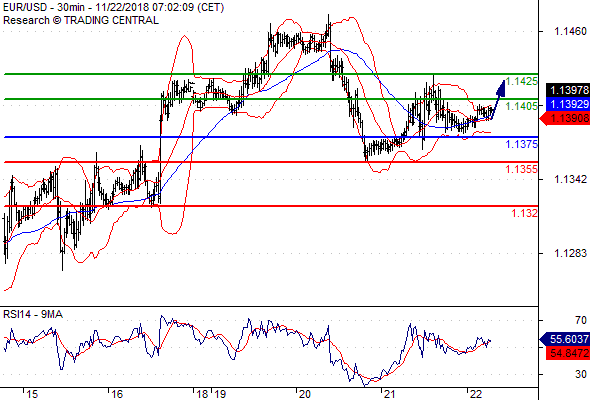The width and height of the screenshot is (590, 400).
Task: Click the 1.13929 blue price tag
Action: [568, 104]
